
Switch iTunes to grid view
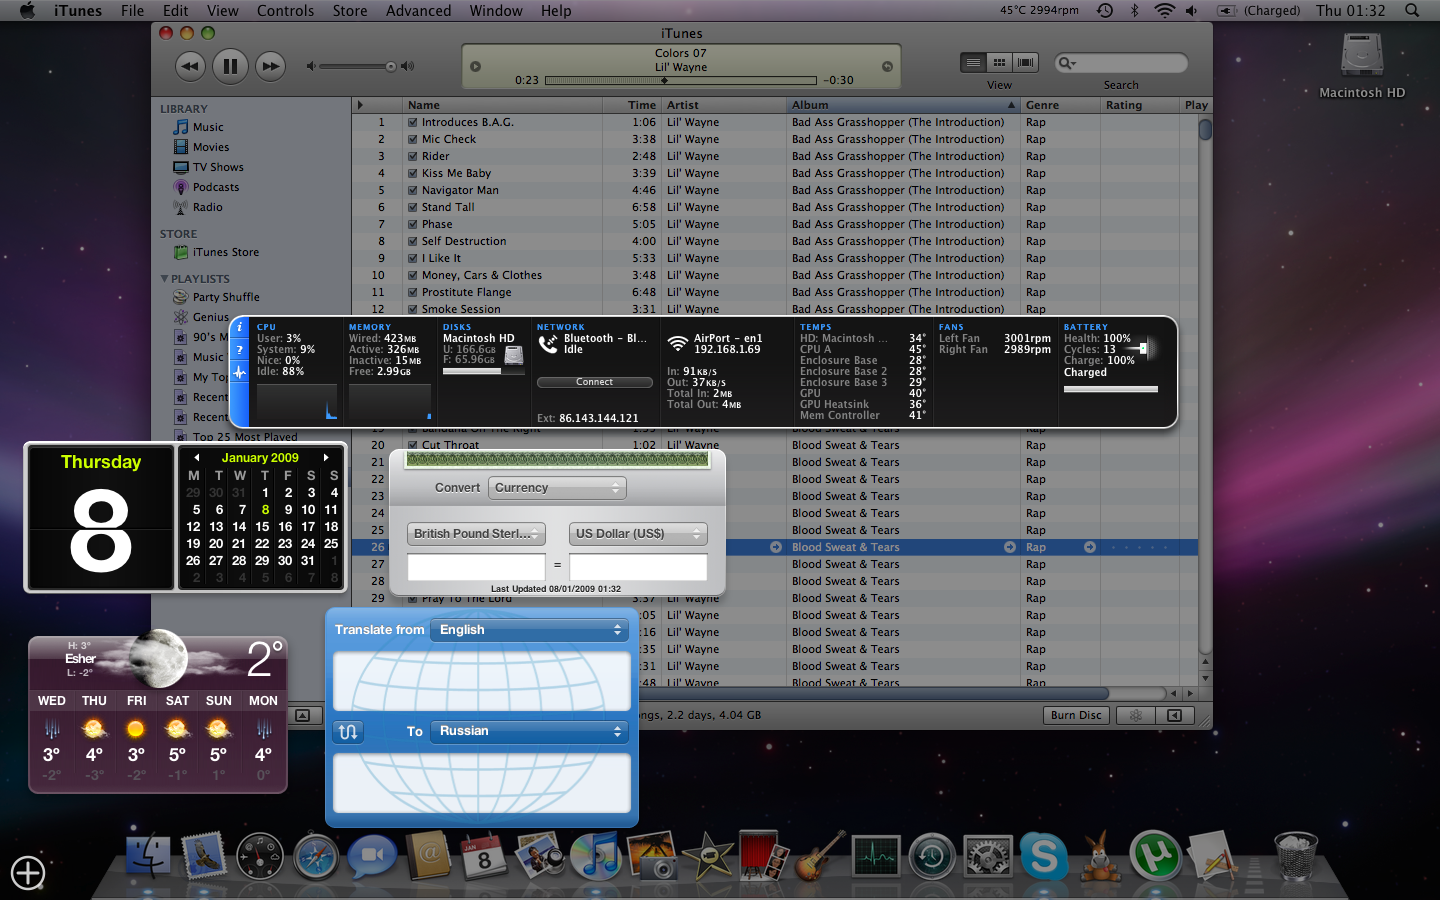[x=999, y=62]
